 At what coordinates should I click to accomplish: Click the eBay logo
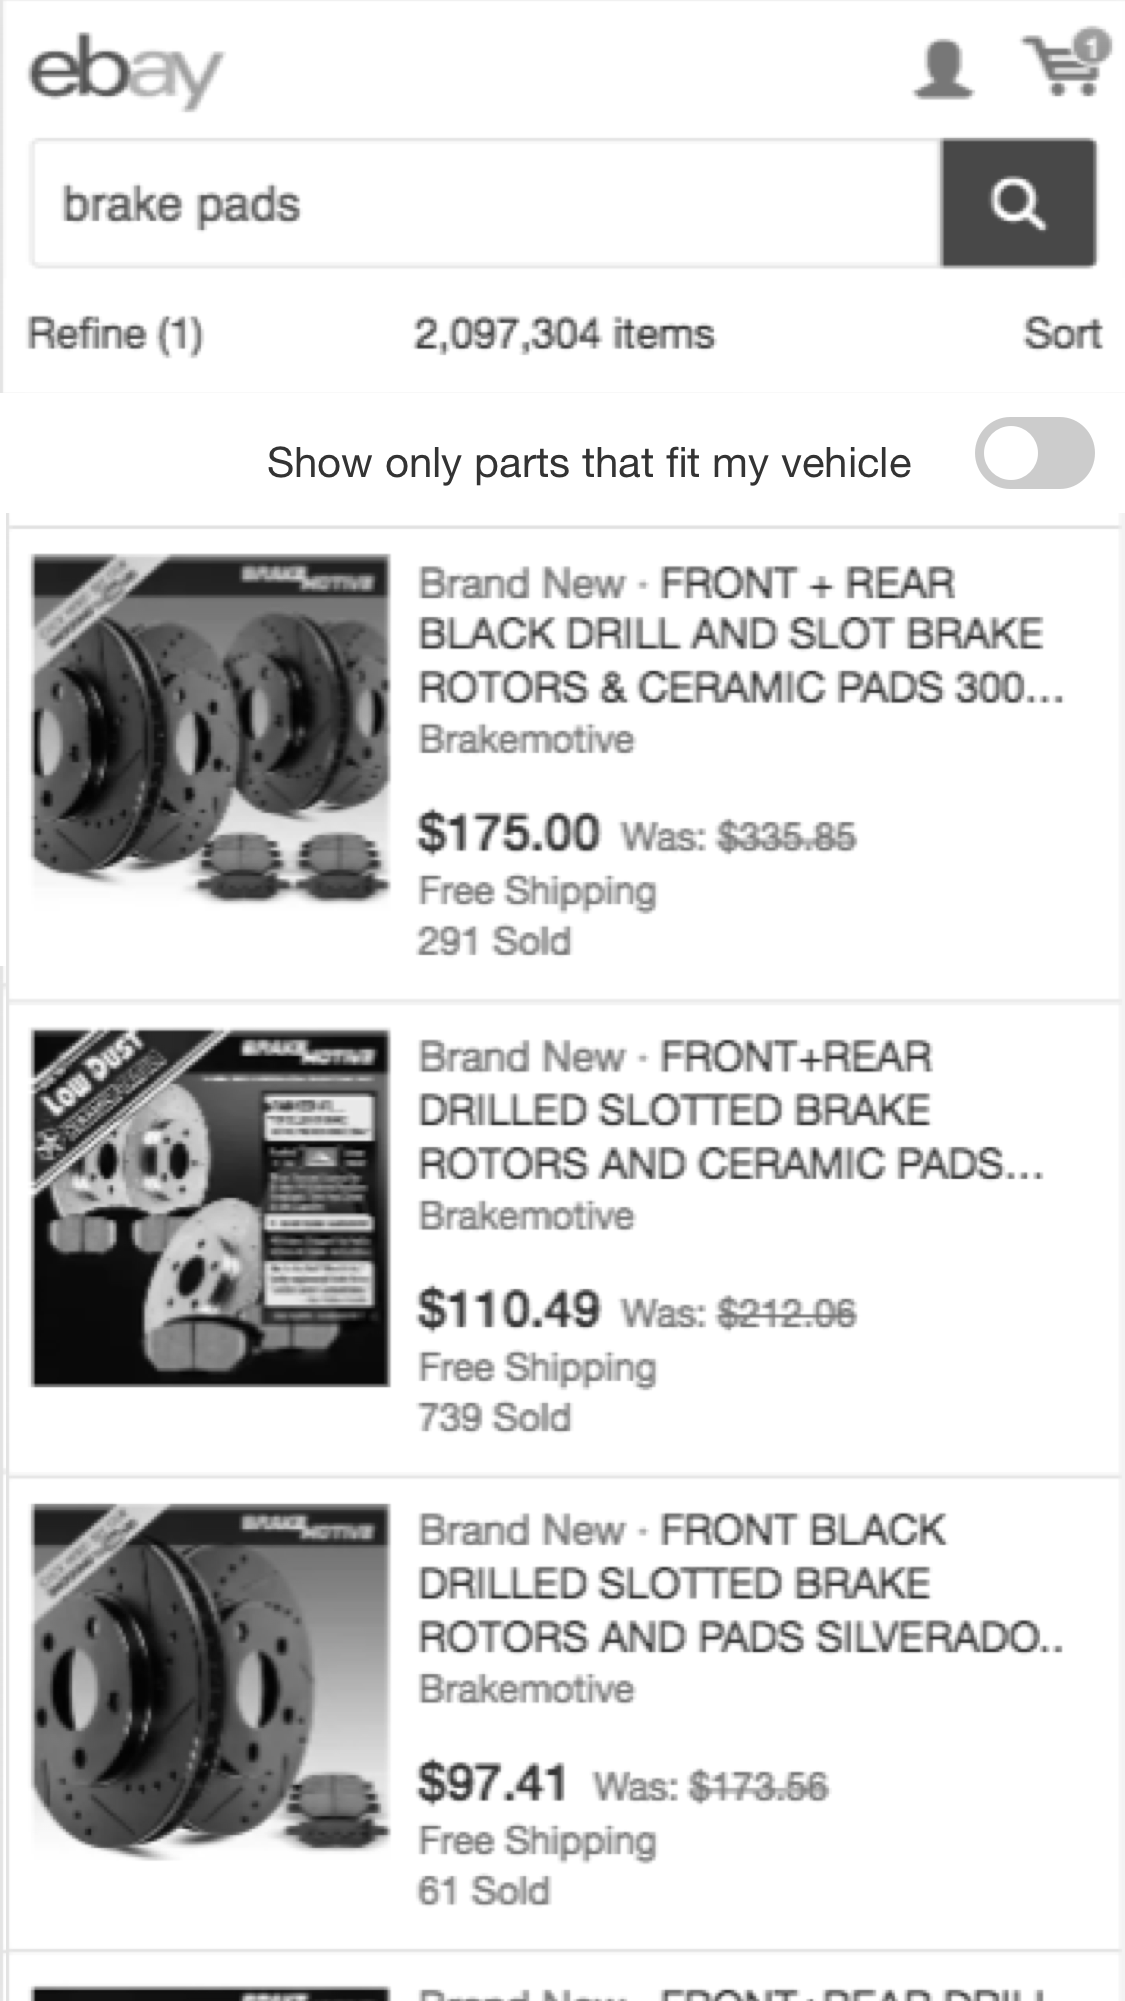pos(125,70)
